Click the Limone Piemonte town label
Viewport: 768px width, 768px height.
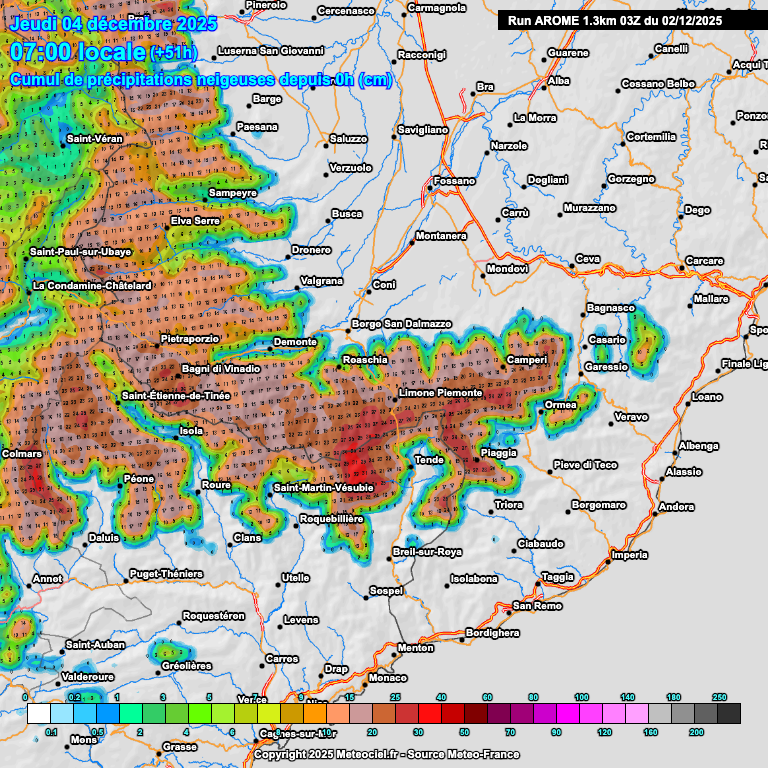tap(440, 393)
